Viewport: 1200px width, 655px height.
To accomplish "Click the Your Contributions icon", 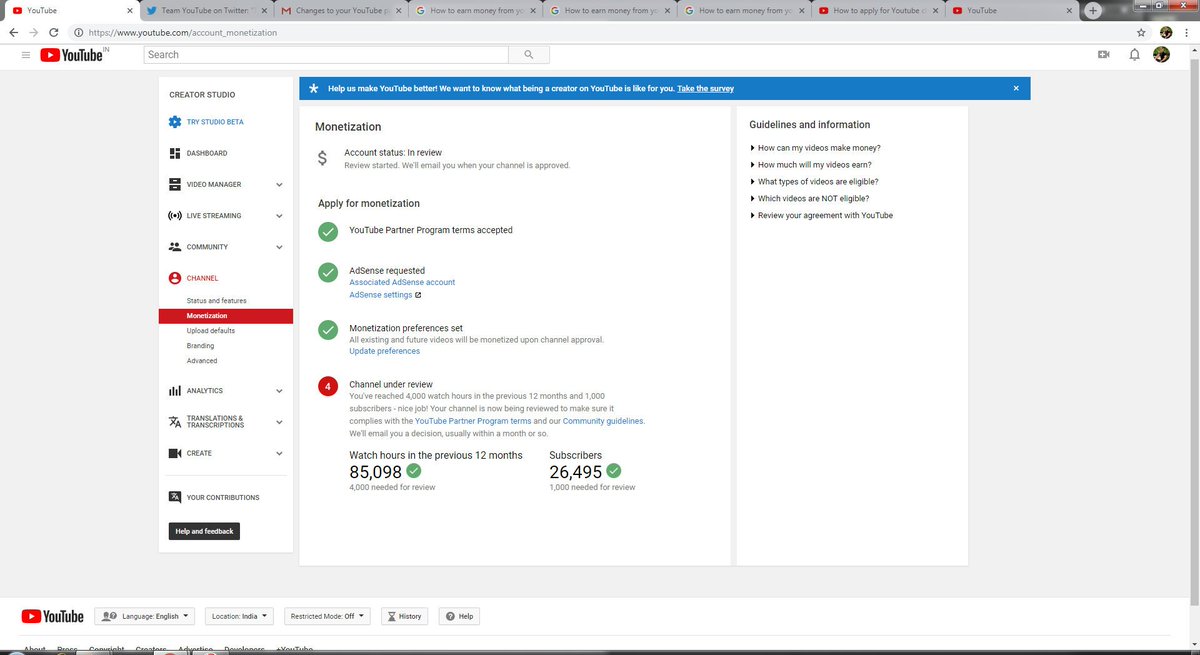I will (x=175, y=497).
